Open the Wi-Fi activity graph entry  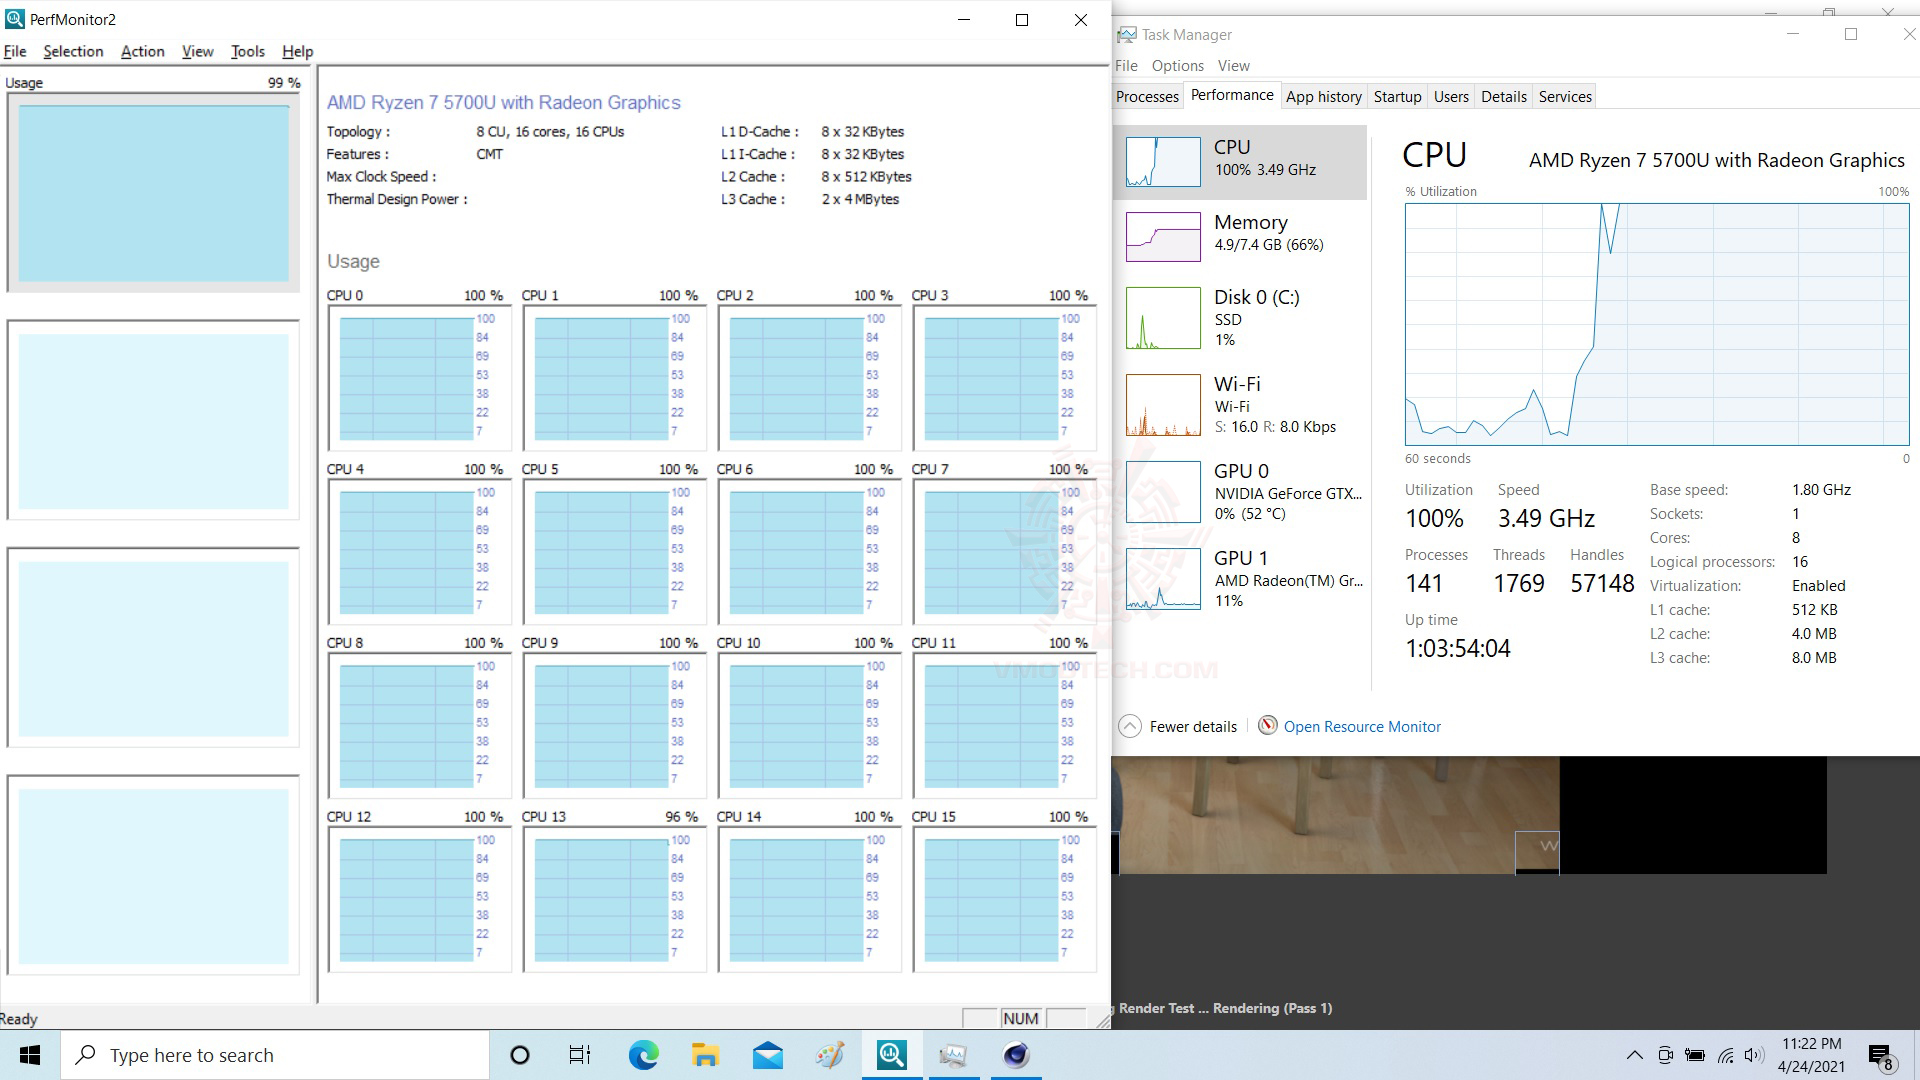coord(1163,405)
